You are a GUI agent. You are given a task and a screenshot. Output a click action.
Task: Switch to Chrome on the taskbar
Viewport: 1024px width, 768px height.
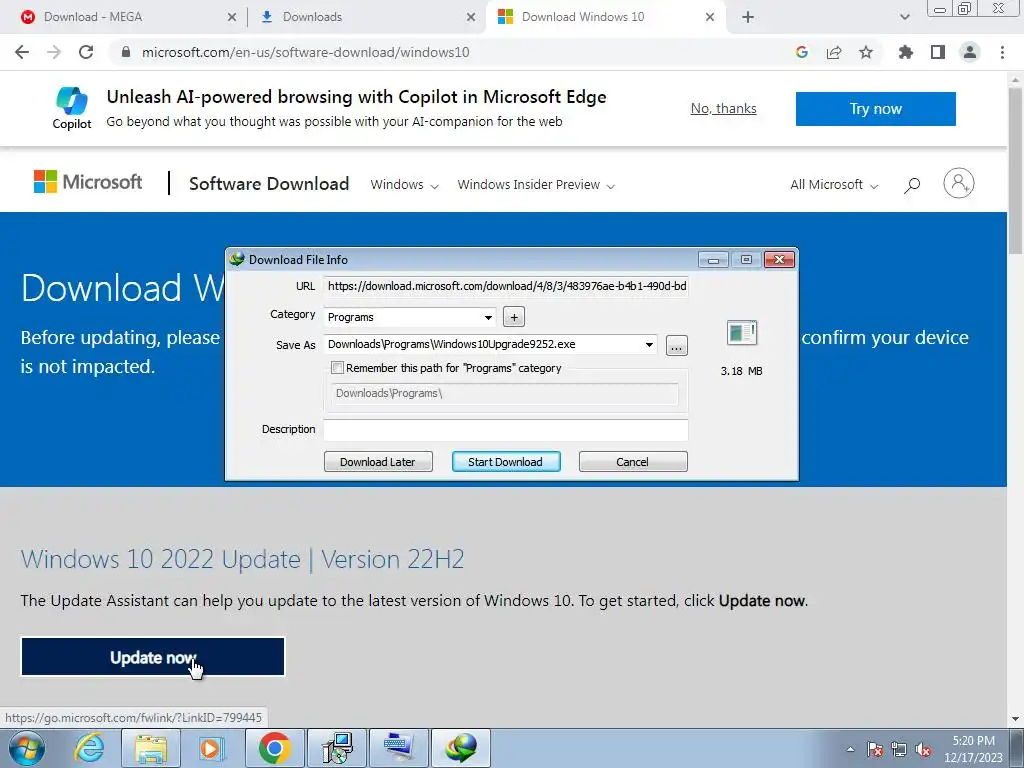coord(274,748)
